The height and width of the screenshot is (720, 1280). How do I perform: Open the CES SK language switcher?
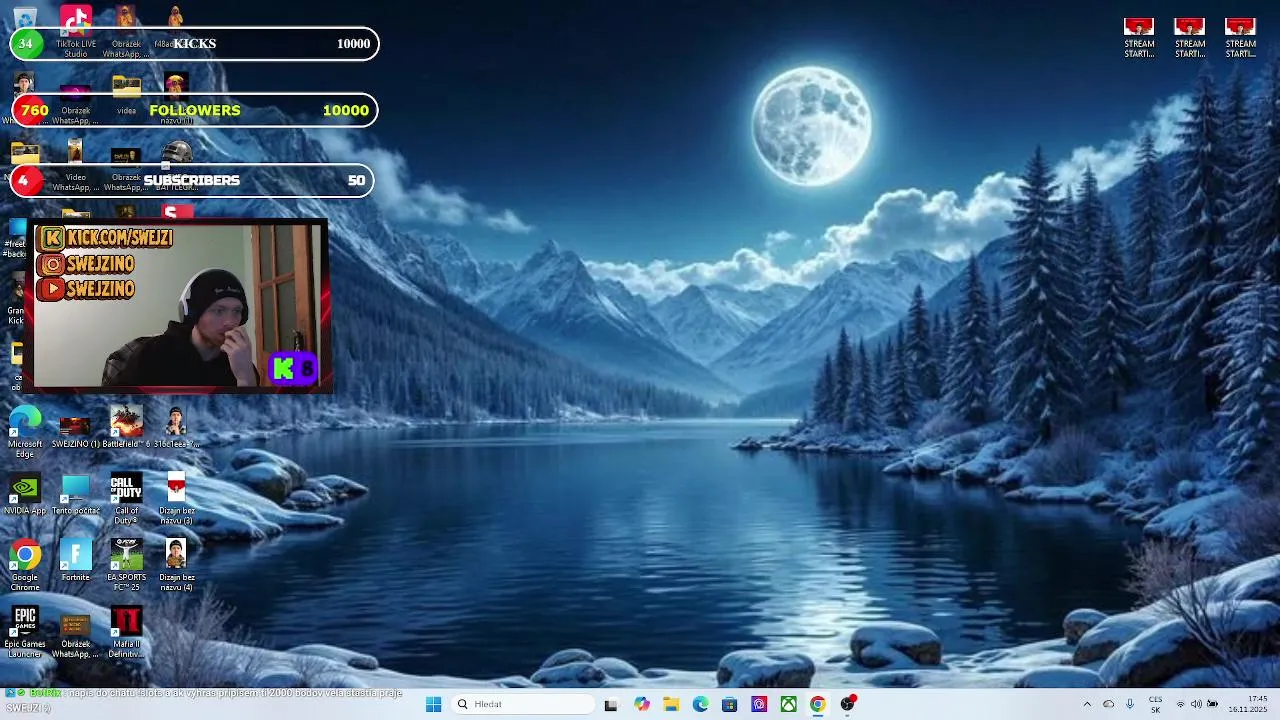point(1156,704)
